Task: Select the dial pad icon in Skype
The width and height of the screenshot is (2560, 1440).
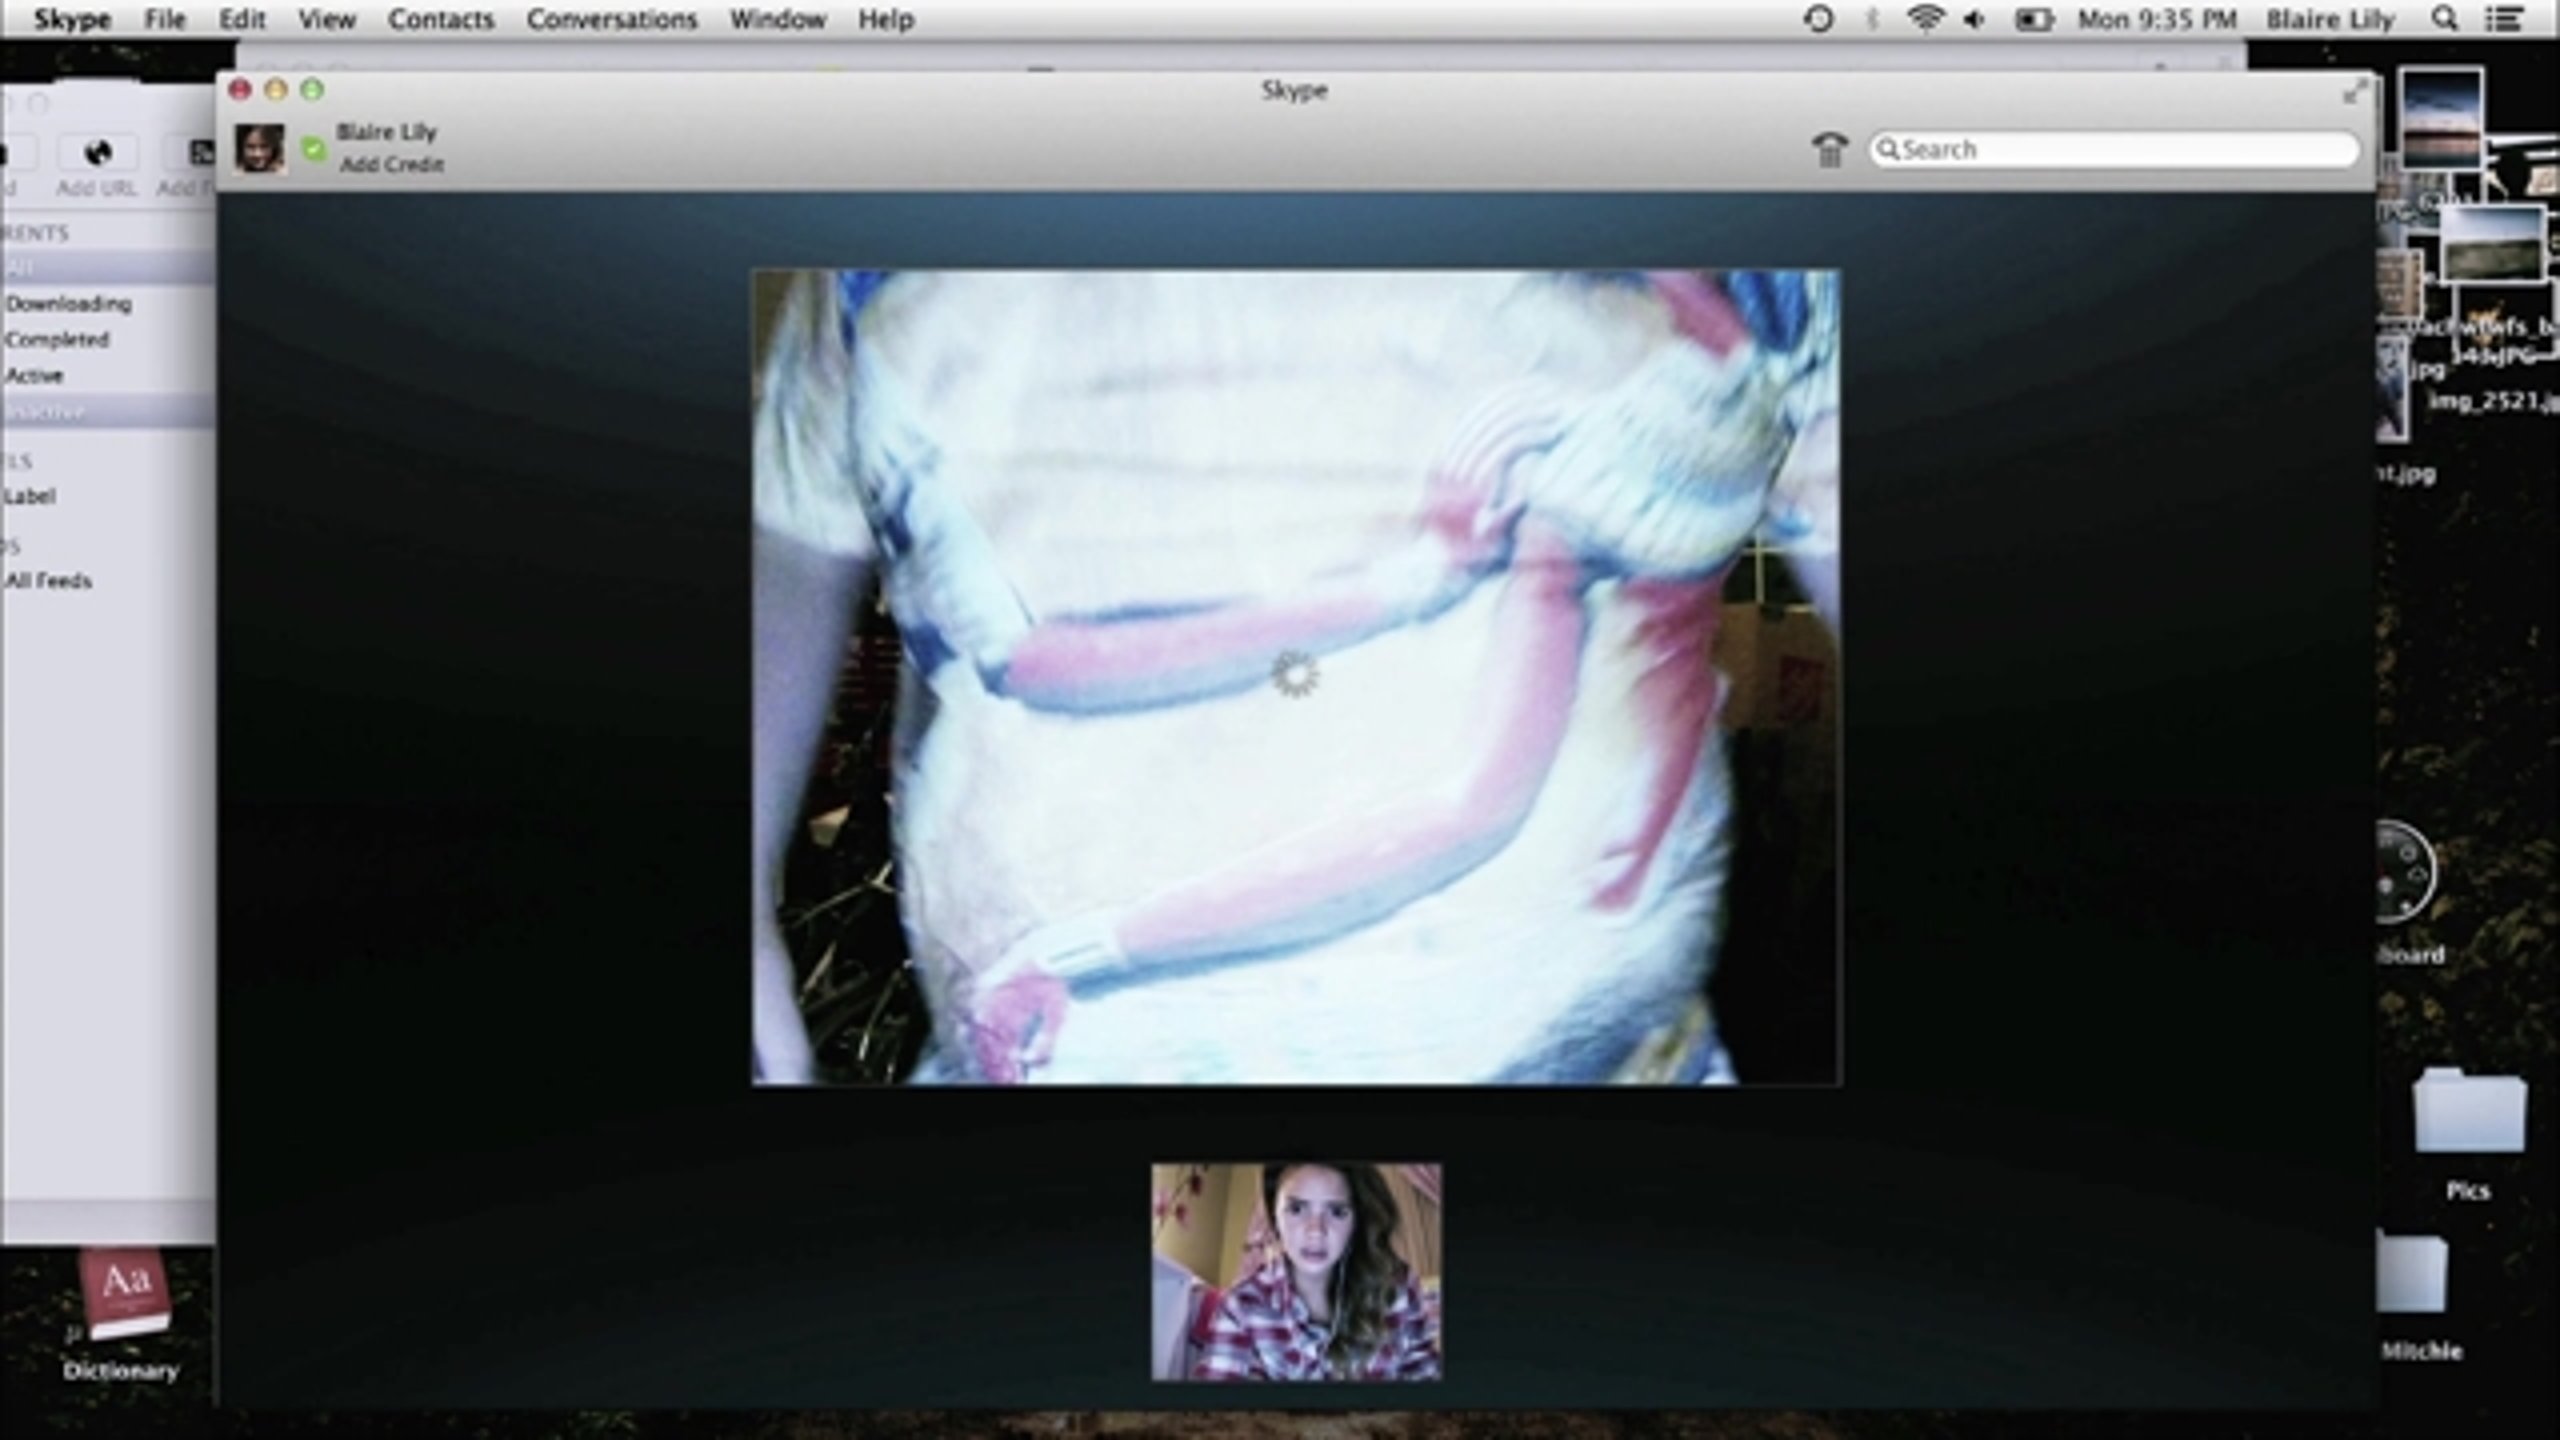Action: pyautogui.click(x=1829, y=150)
